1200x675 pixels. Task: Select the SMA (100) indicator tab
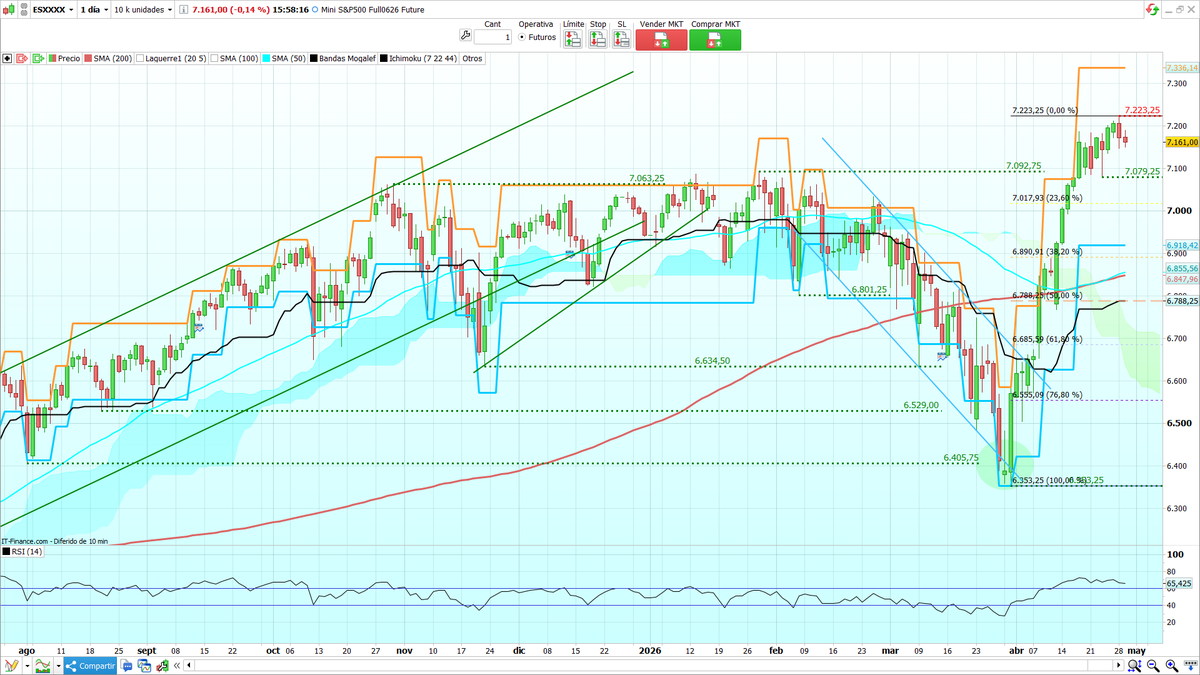(x=234, y=59)
